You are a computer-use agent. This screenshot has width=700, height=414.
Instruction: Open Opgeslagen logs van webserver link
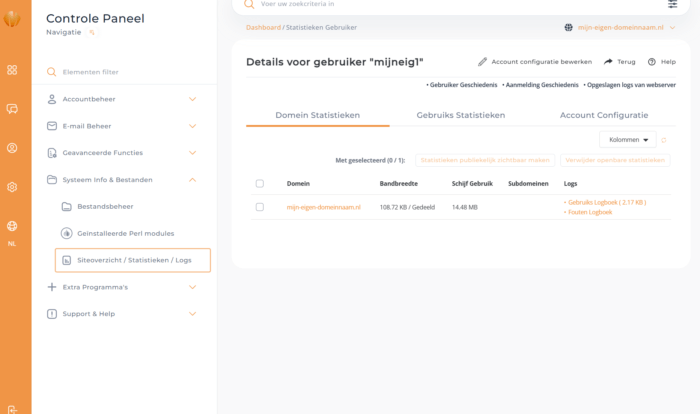[631, 85]
